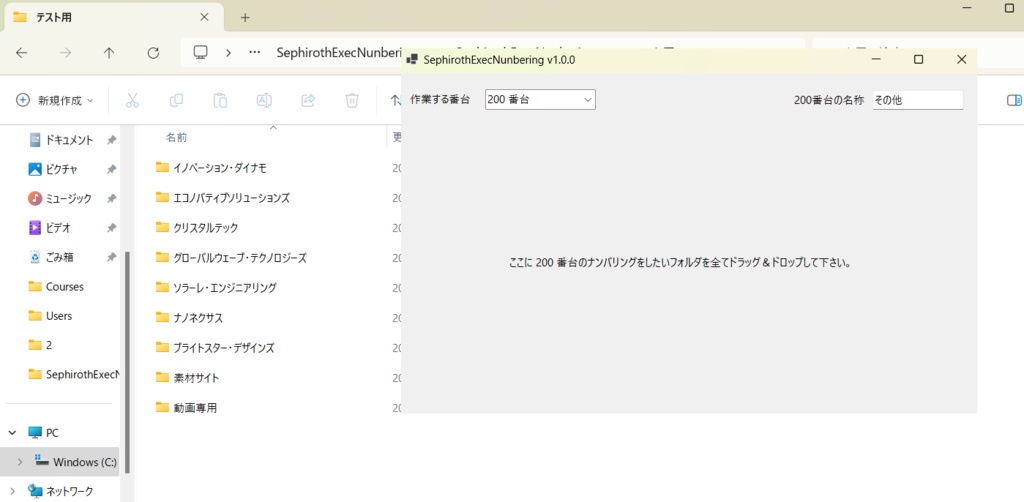This screenshot has width=1024, height=502.
Task: Select folder グローバルウェーブ・テクノロジーズ
Action: click(231, 258)
